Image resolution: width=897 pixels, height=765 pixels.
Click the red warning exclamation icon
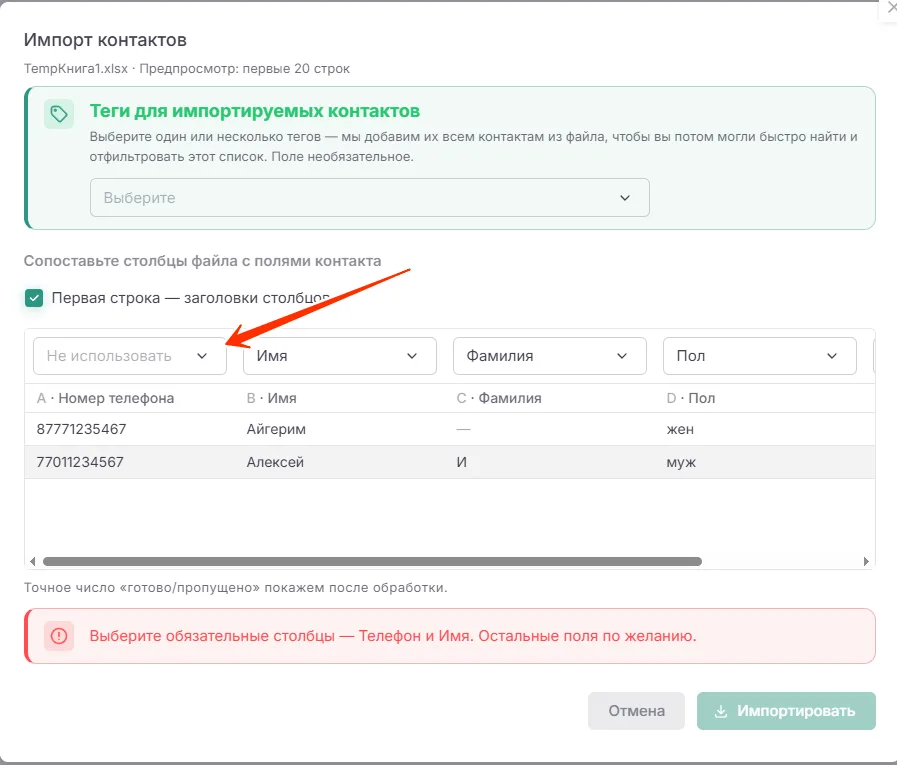pos(59,636)
